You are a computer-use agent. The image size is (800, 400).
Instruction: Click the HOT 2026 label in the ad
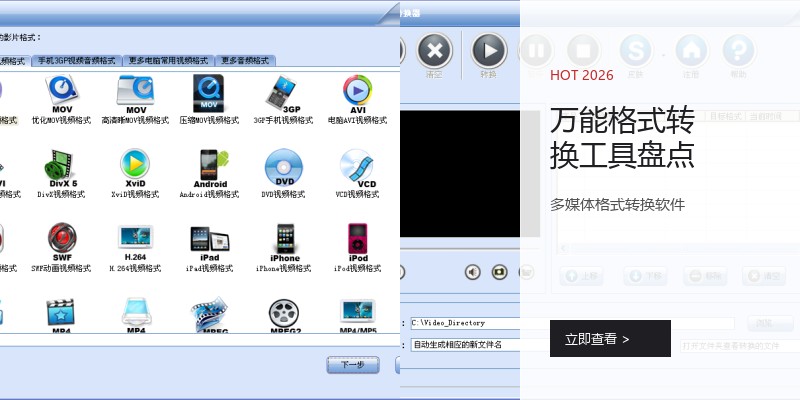point(582,76)
